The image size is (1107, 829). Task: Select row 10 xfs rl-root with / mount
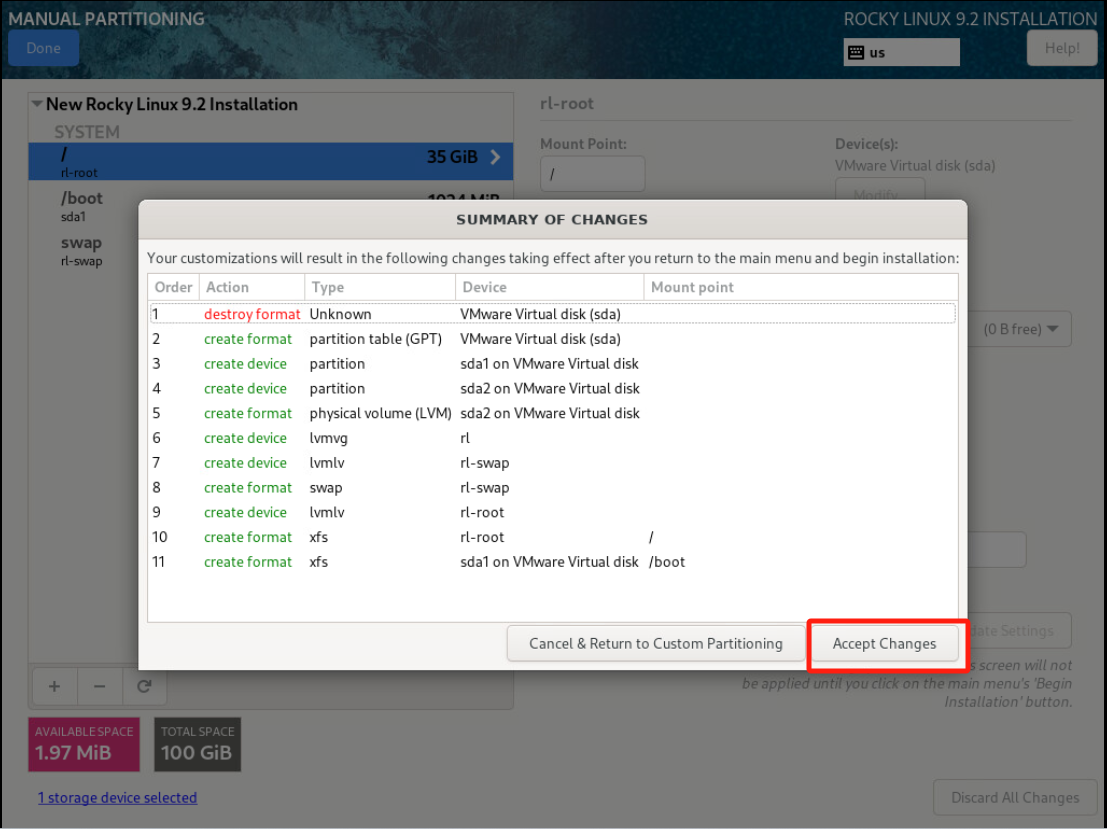(553, 537)
